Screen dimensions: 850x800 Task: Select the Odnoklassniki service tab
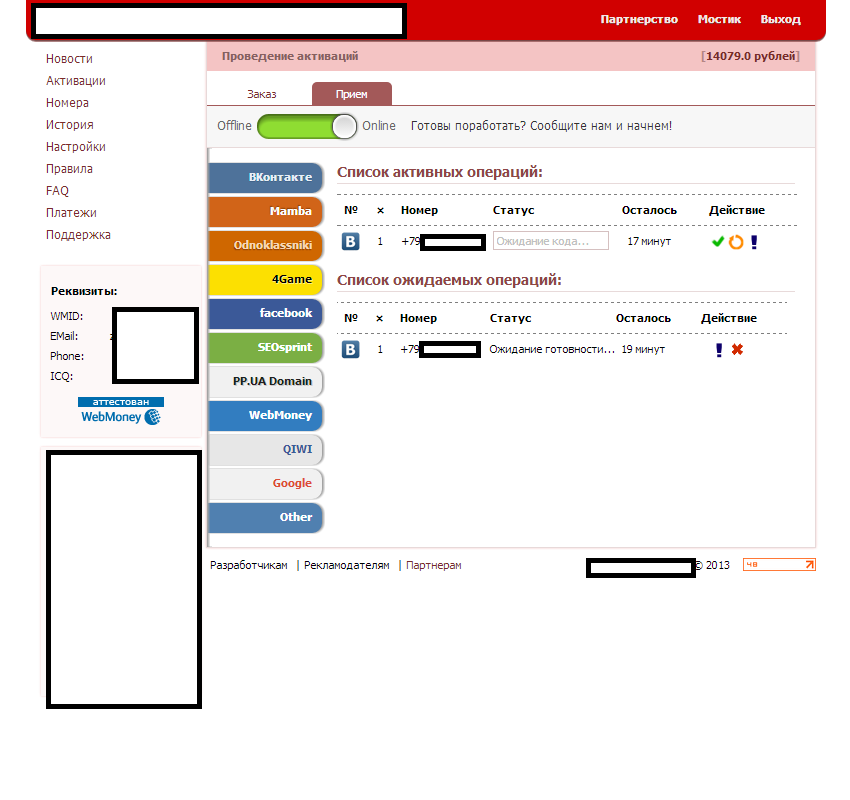coord(266,246)
